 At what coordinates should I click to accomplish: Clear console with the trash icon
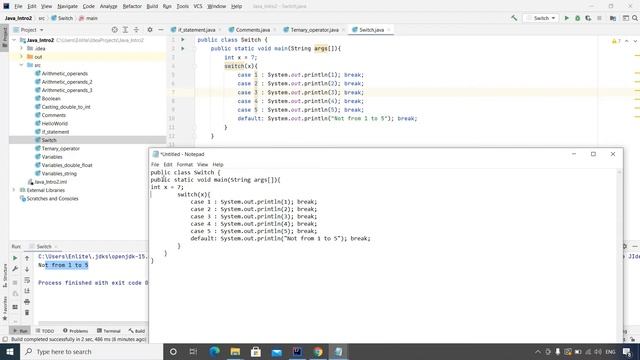pos(27,313)
